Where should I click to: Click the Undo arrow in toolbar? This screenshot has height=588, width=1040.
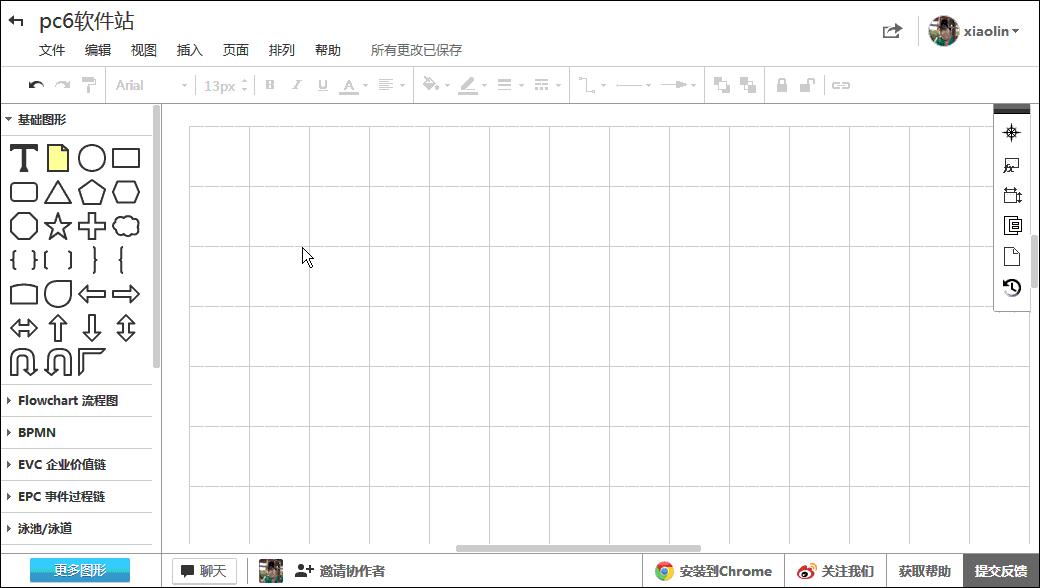(36, 85)
